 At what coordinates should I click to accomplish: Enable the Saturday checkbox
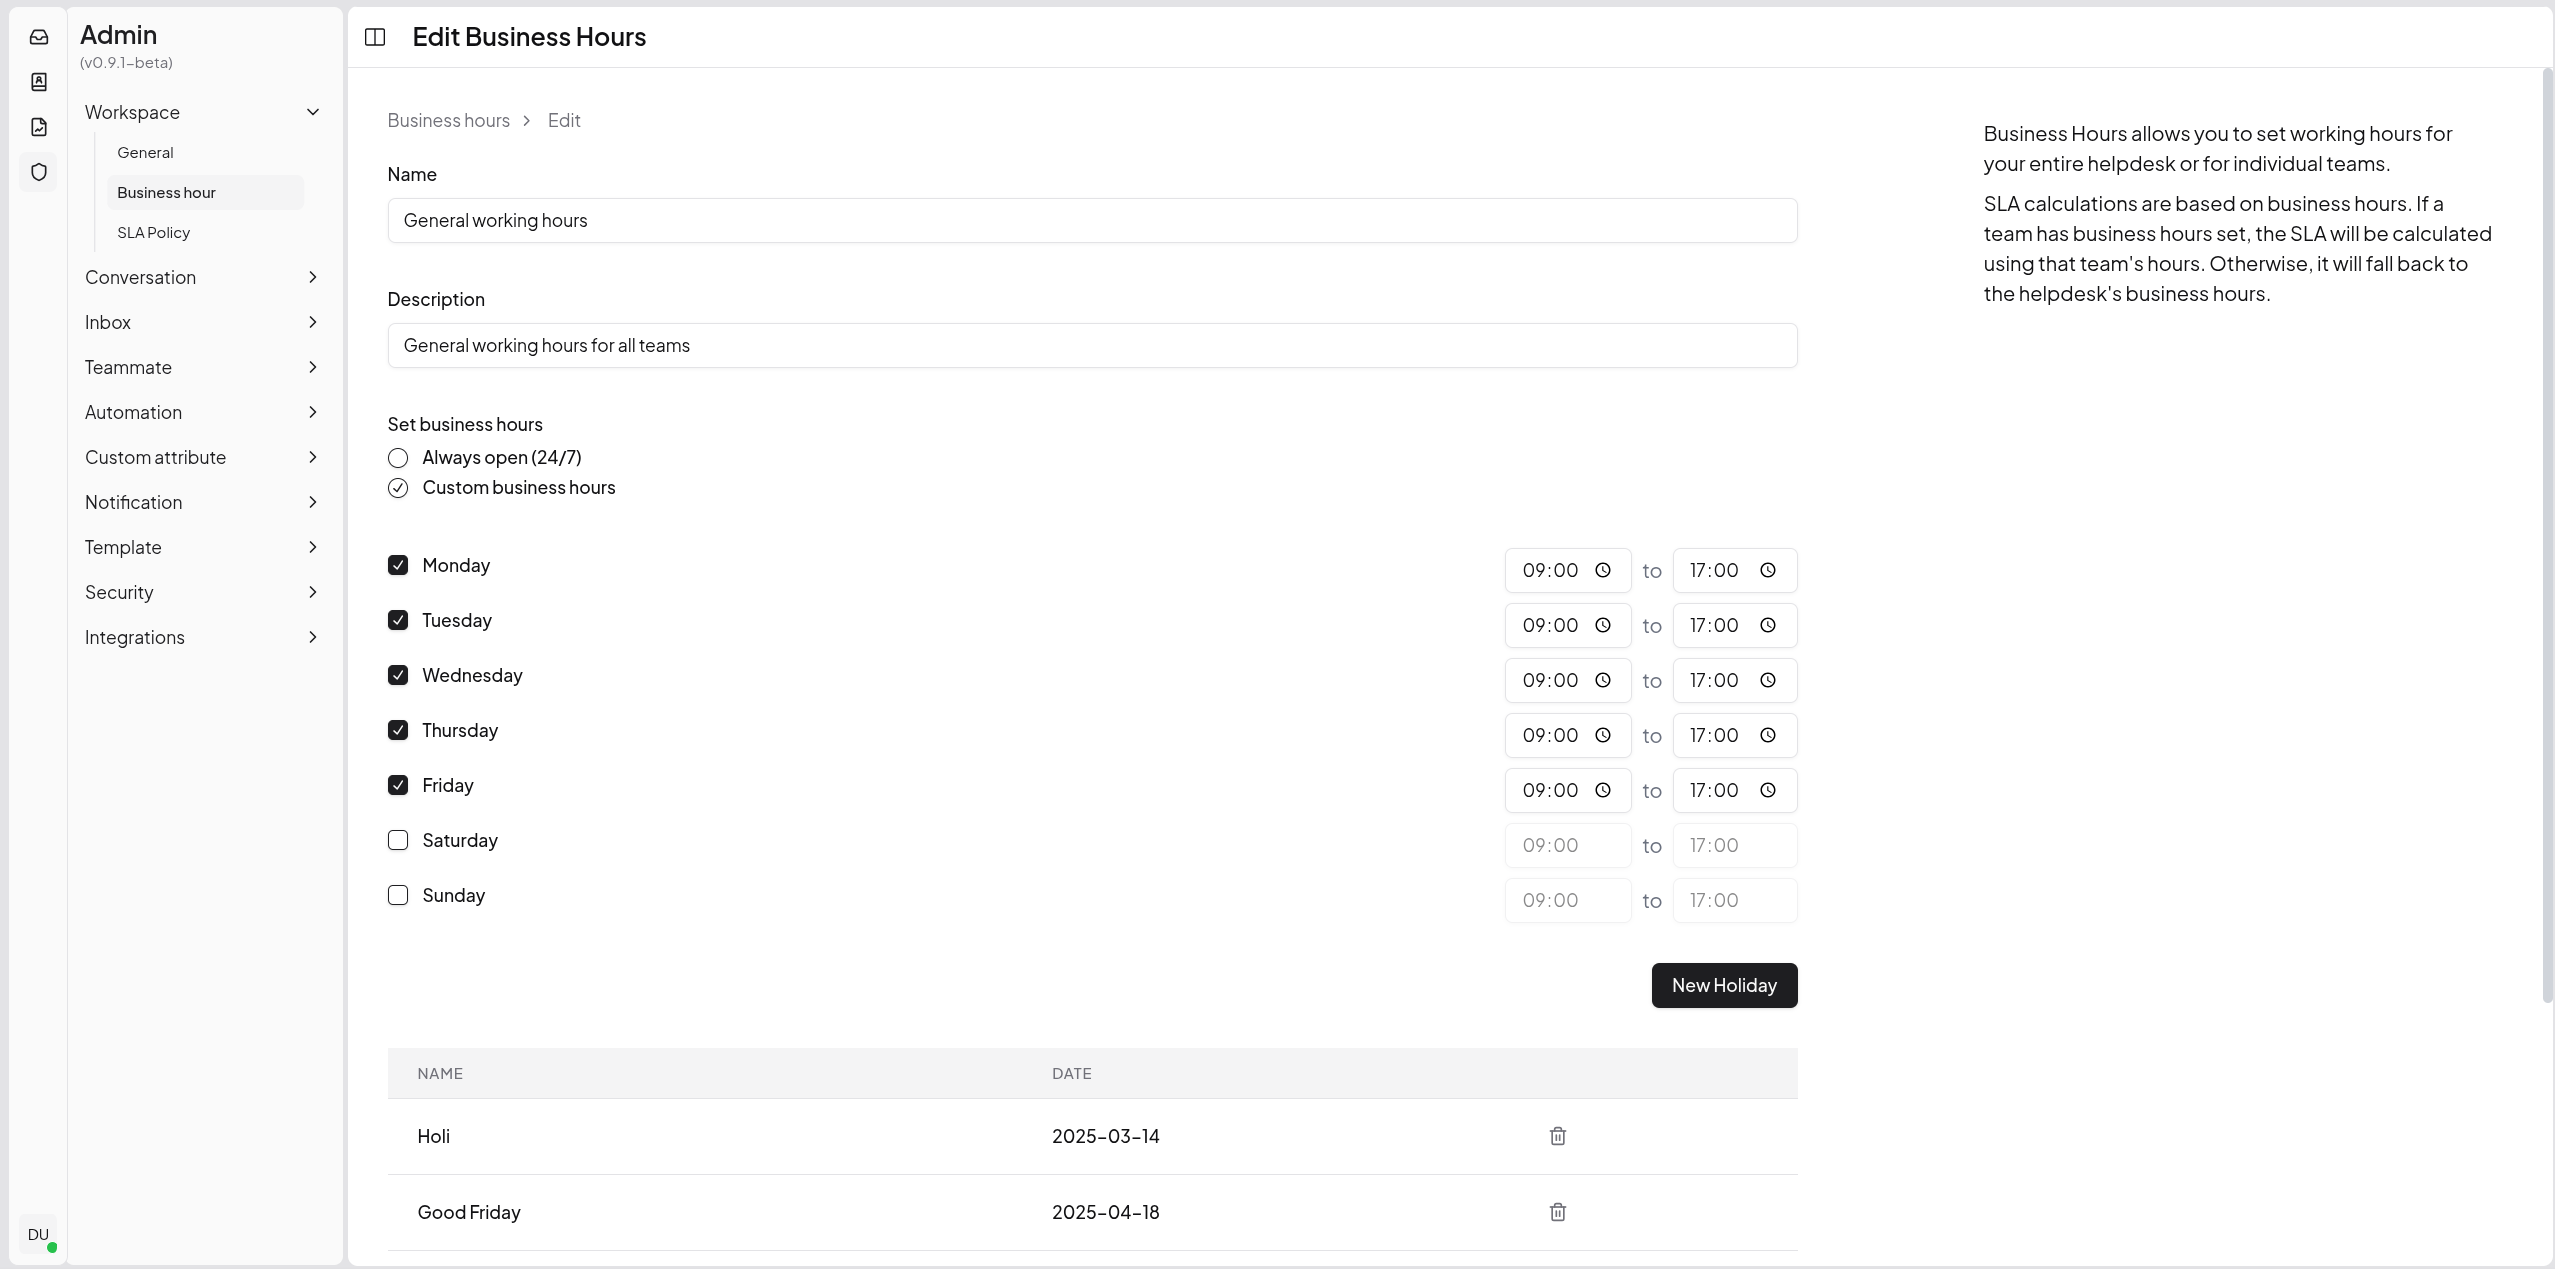pos(398,840)
